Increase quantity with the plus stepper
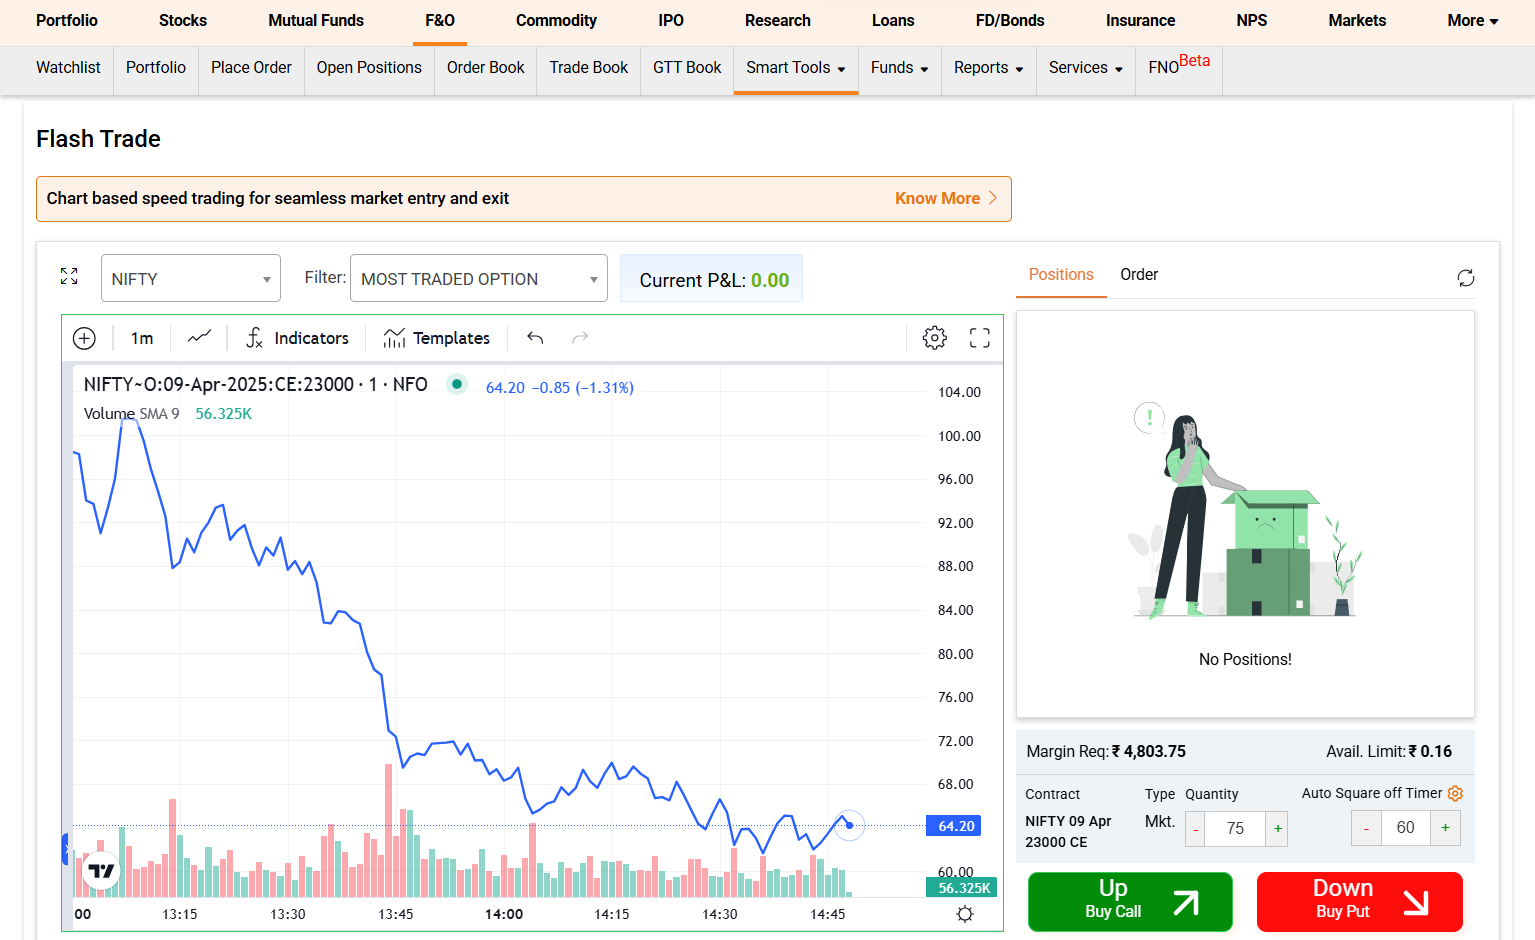Viewport: 1535px width, 940px height. click(1277, 828)
